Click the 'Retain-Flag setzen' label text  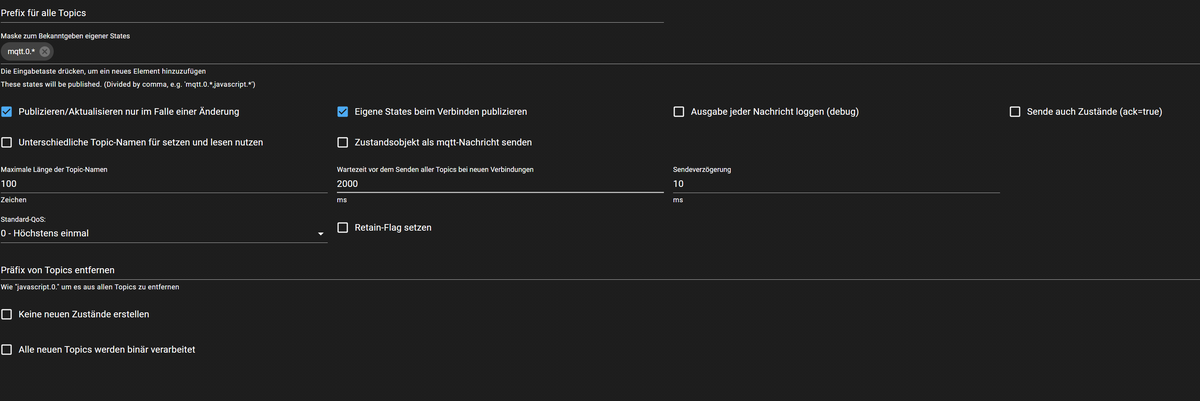click(x=393, y=228)
